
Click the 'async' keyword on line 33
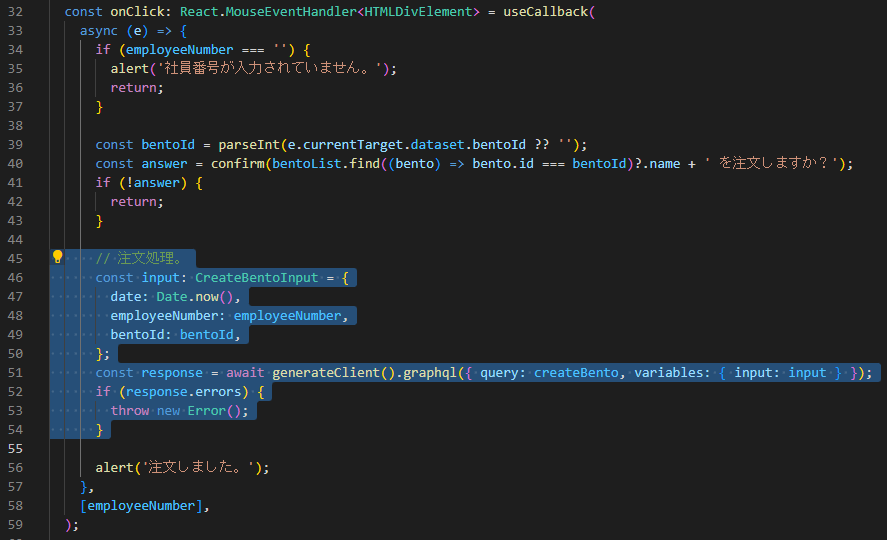[98, 31]
